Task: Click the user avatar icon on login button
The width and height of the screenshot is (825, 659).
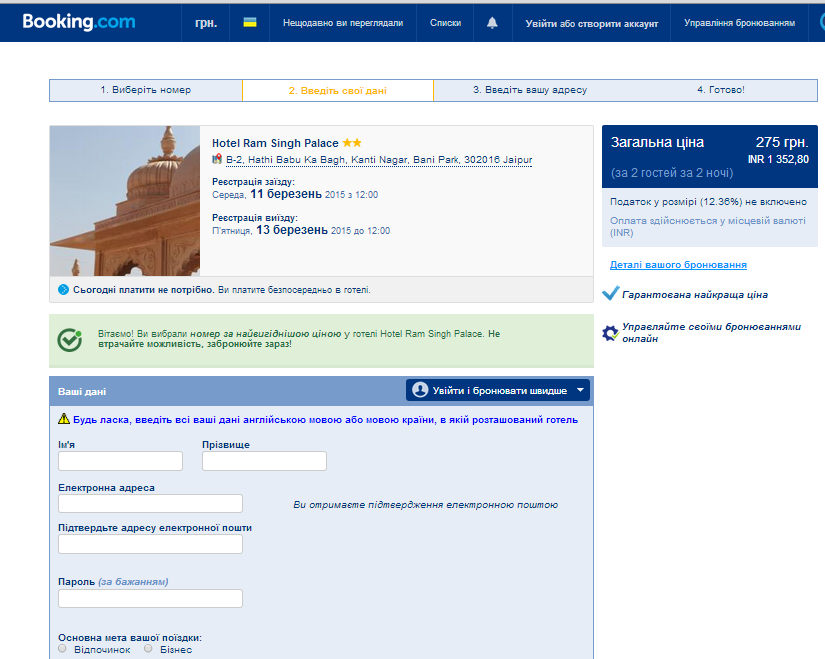Action: 420,390
